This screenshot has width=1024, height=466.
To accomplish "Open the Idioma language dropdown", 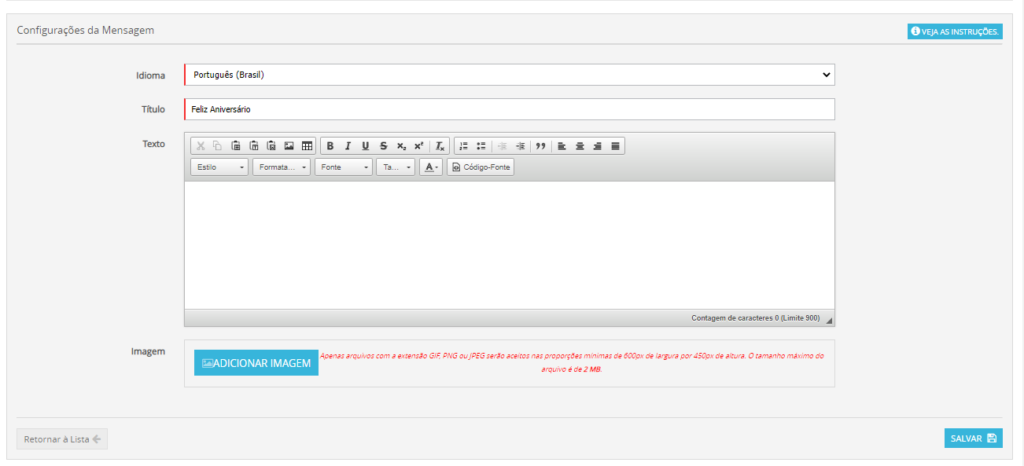I will (x=509, y=75).
